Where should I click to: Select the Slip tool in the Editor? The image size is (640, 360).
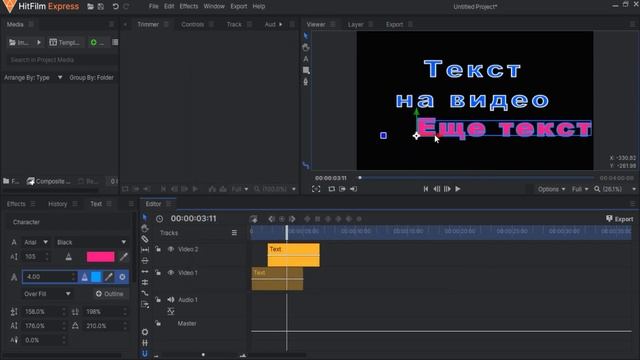coord(145,249)
